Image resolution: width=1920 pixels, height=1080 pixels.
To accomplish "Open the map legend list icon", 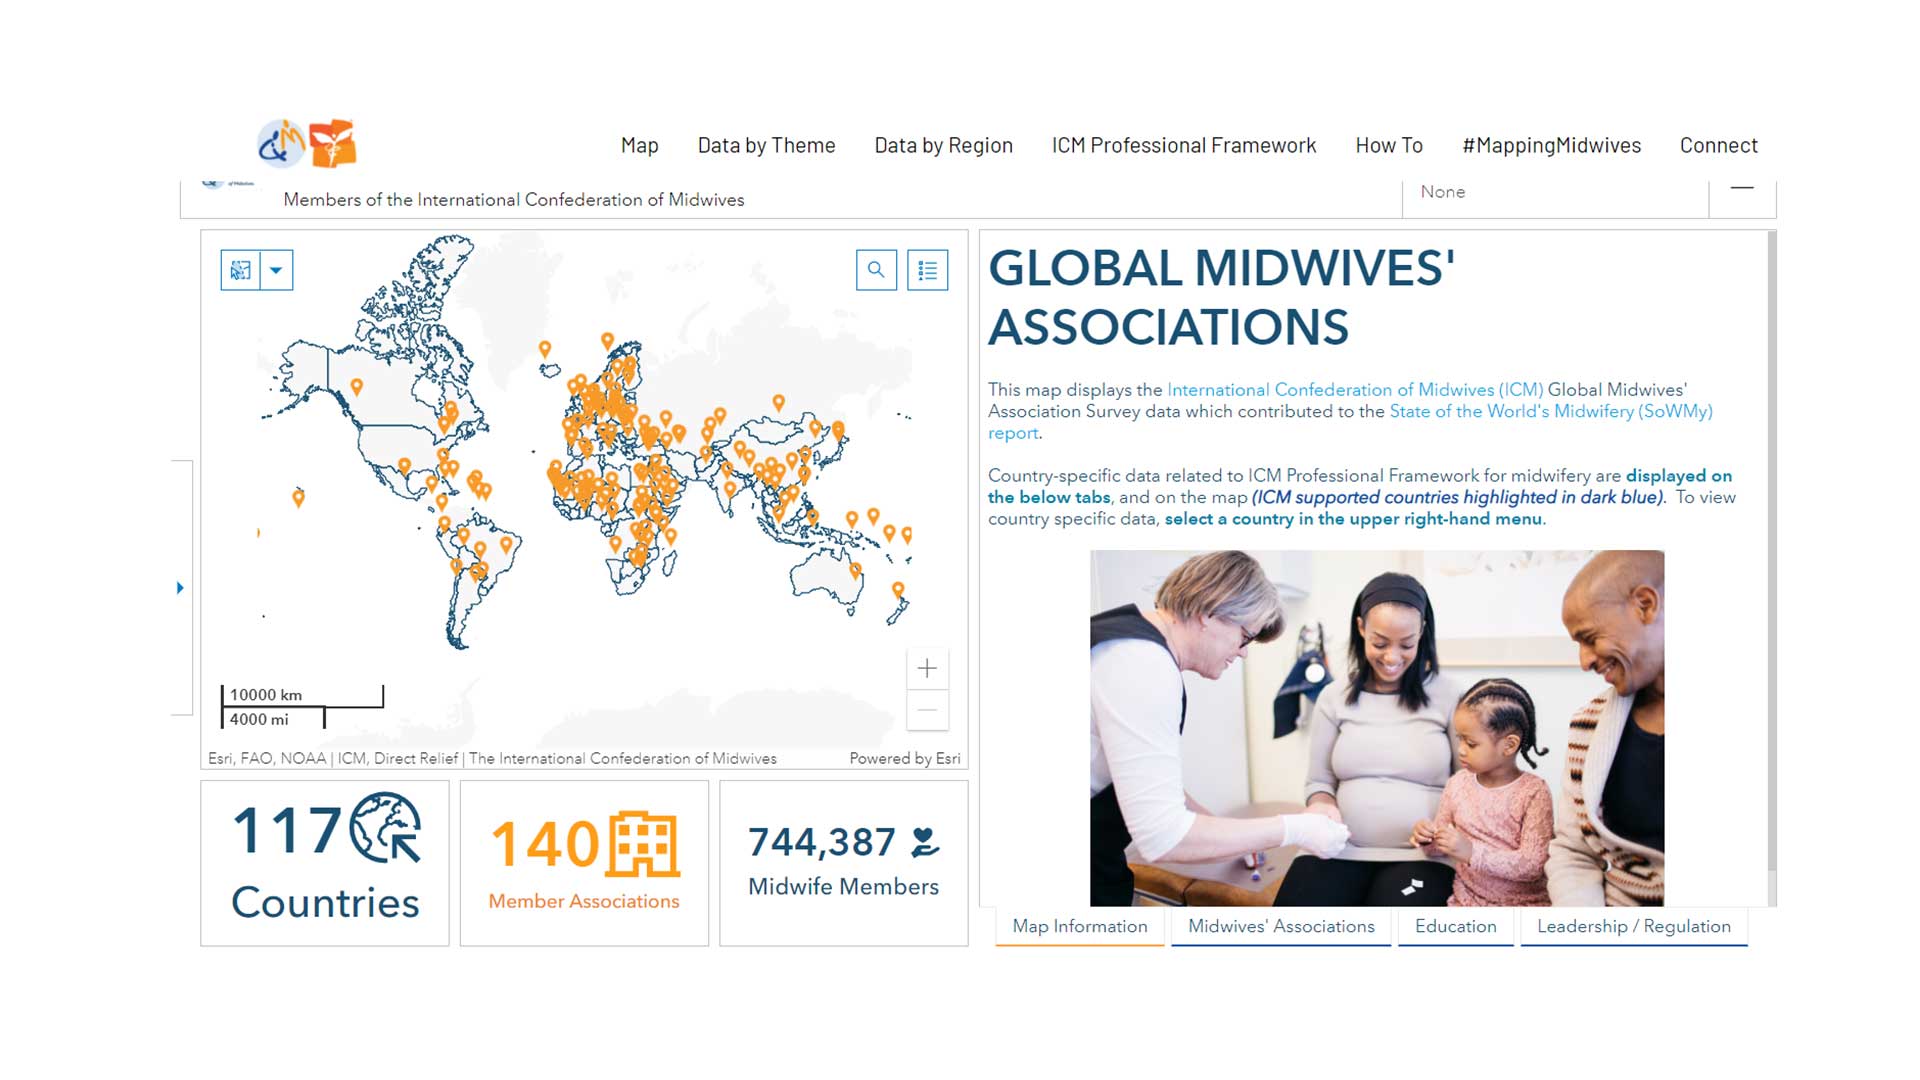I will [x=927, y=270].
